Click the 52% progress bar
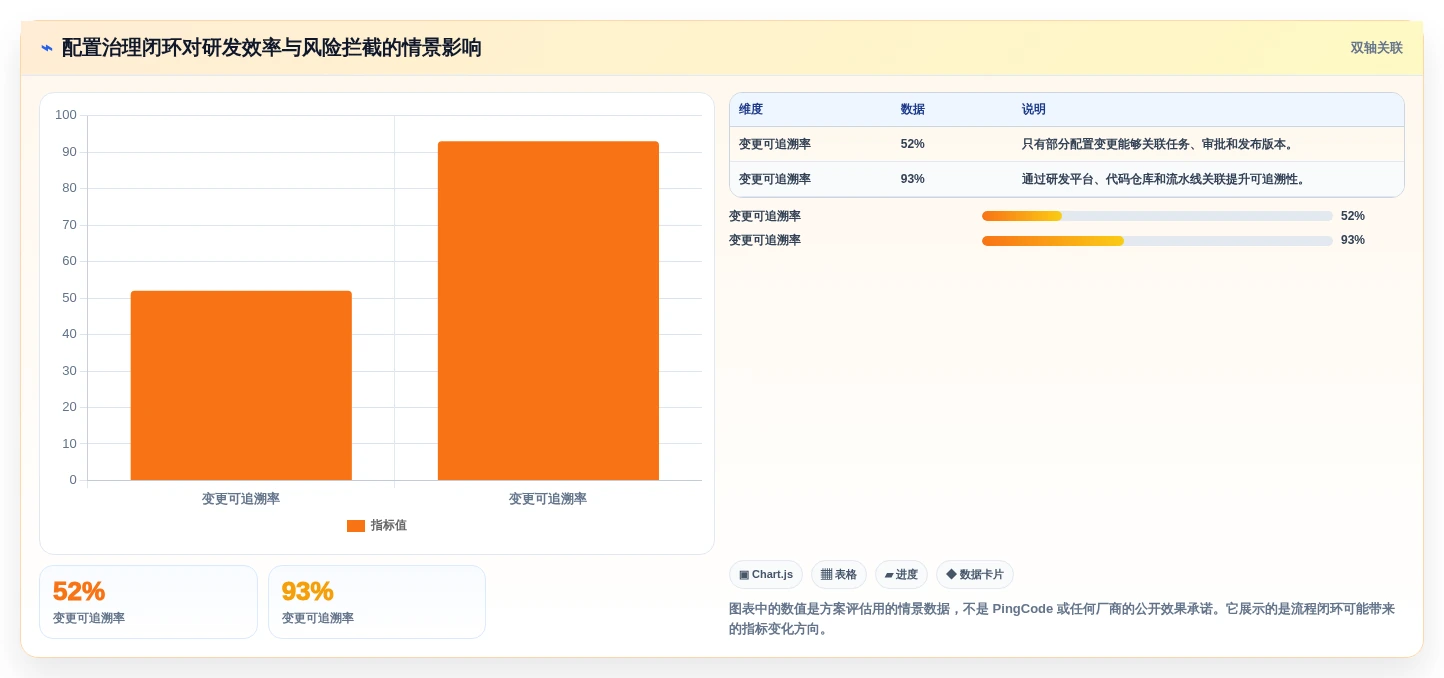The width and height of the screenshot is (1444, 678). click(x=1157, y=216)
